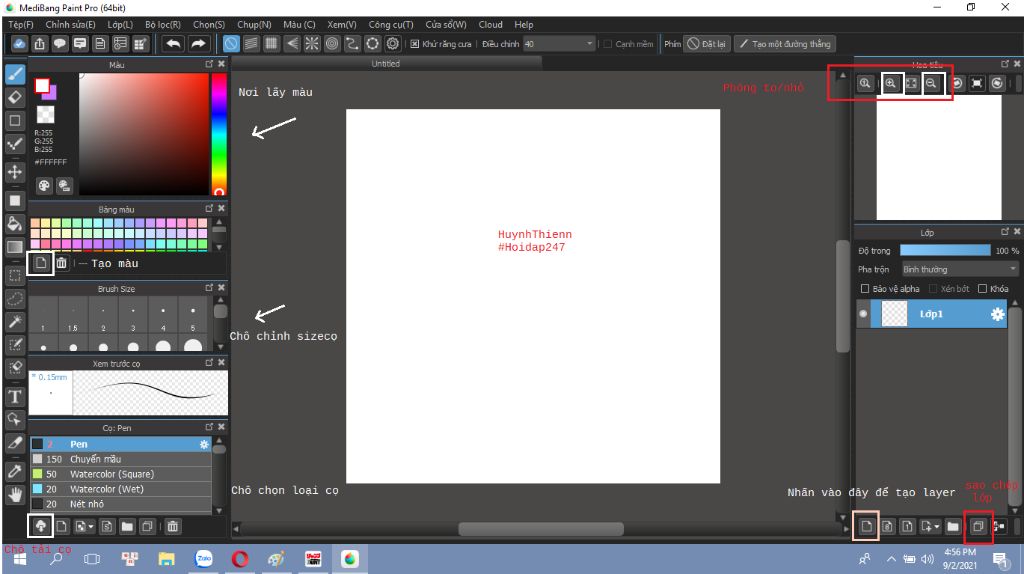Select Watercolor (Wet) brush

pyautogui.click(x=121, y=489)
